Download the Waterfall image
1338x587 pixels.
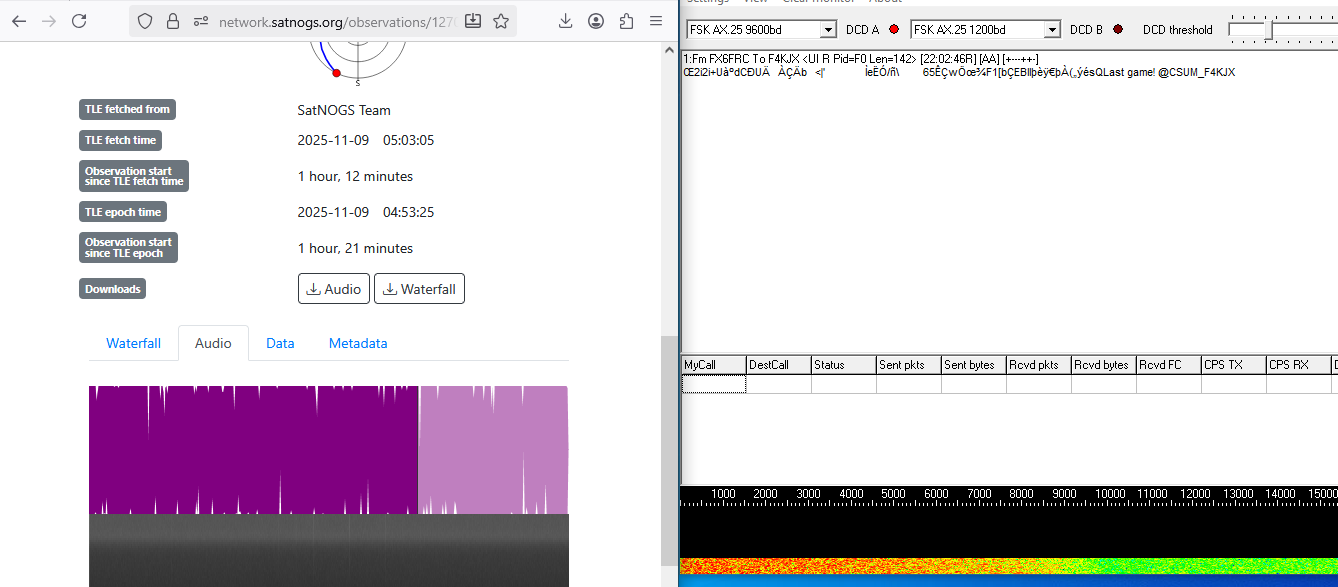[x=419, y=289]
